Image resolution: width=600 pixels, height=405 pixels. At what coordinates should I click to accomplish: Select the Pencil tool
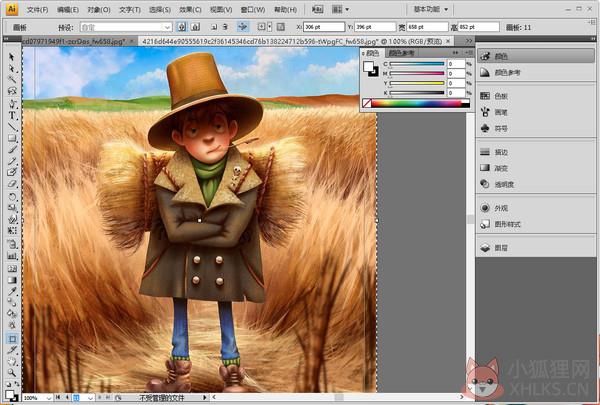[12, 161]
